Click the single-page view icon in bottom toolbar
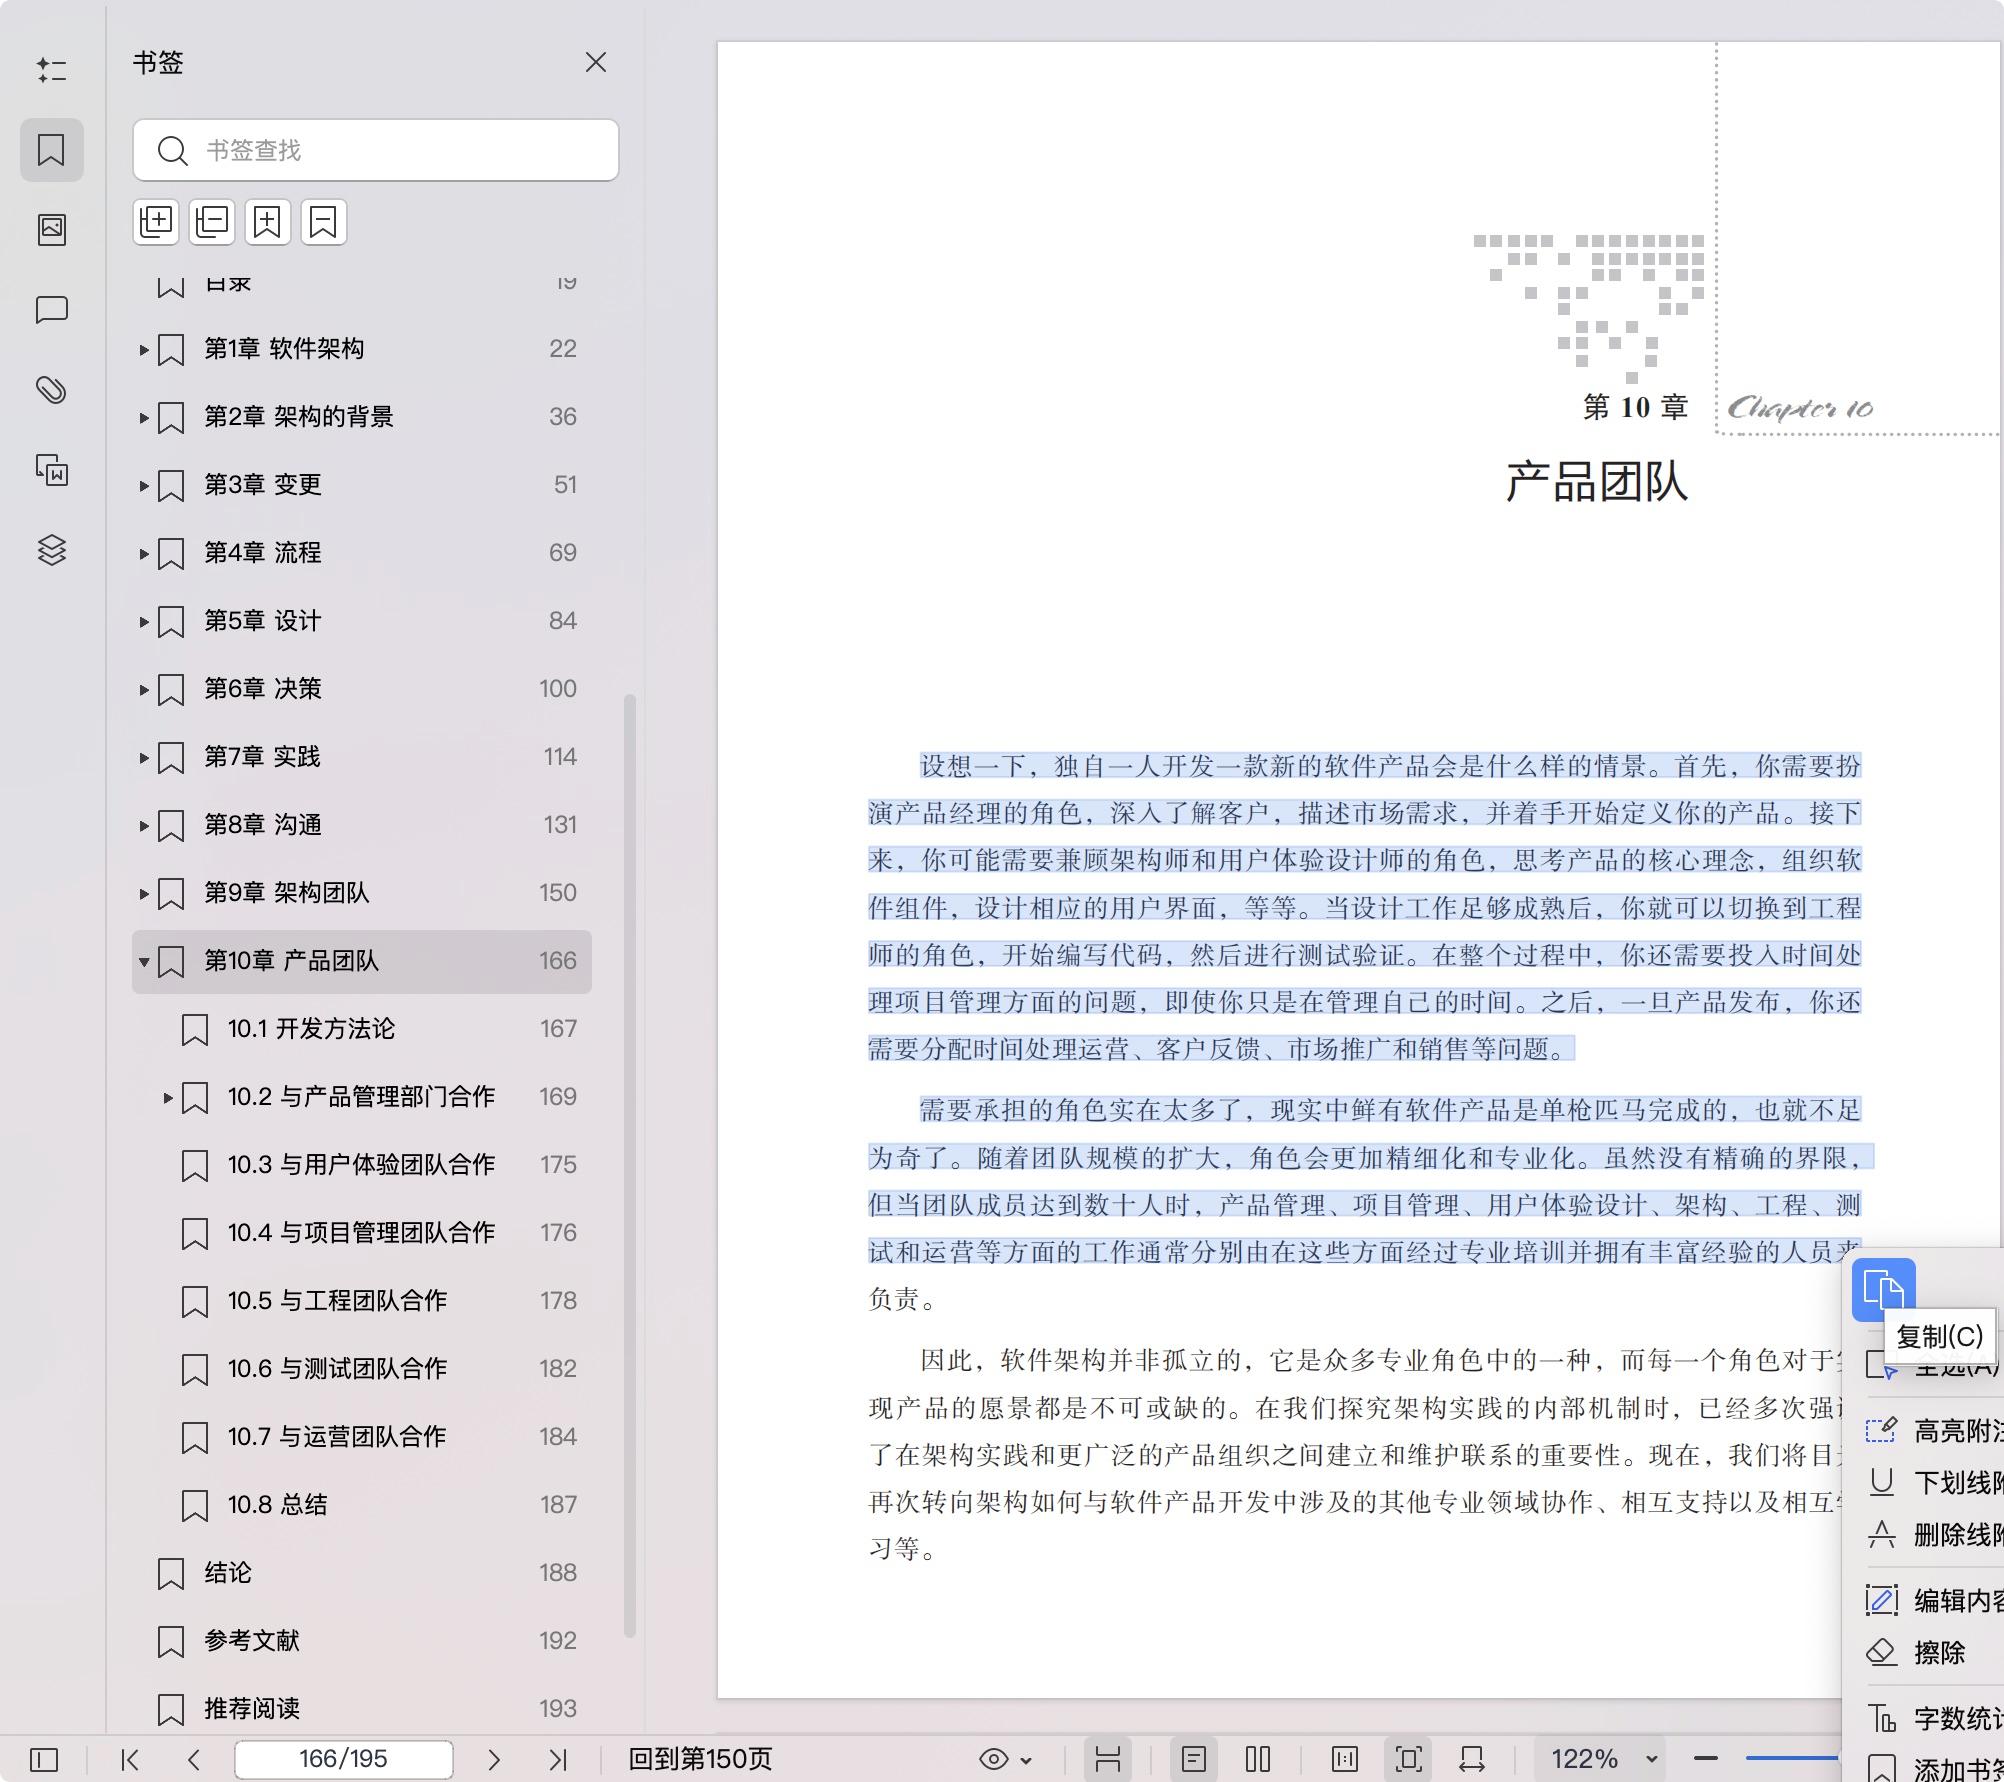2004x1782 pixels. tap(1195, 1757)
